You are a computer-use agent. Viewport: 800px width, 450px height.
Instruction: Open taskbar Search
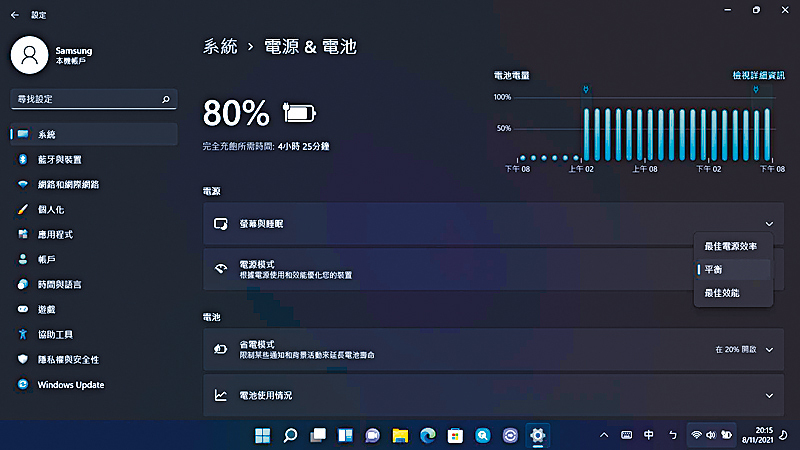[x=290, y=435]
